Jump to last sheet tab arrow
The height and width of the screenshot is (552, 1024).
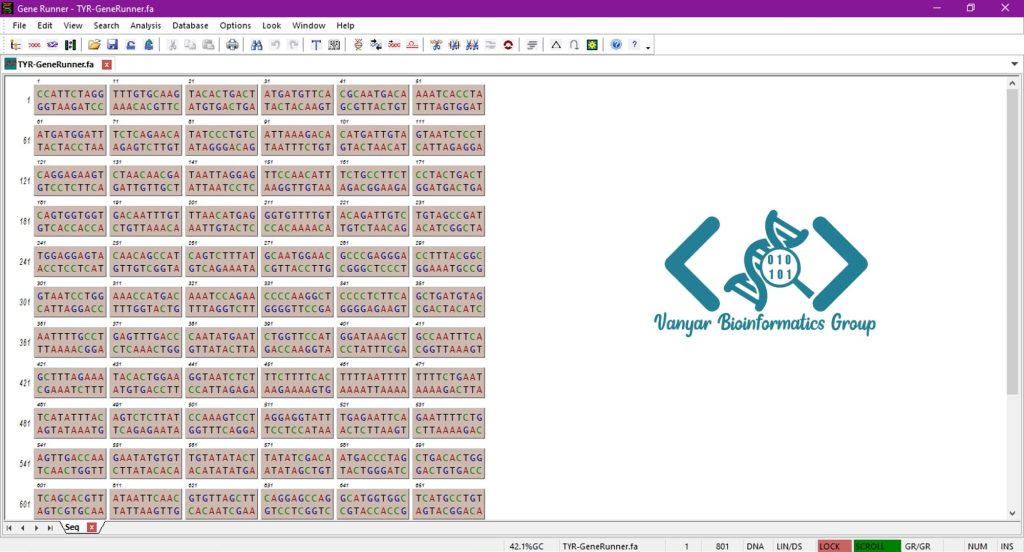(x=50, y=528)
